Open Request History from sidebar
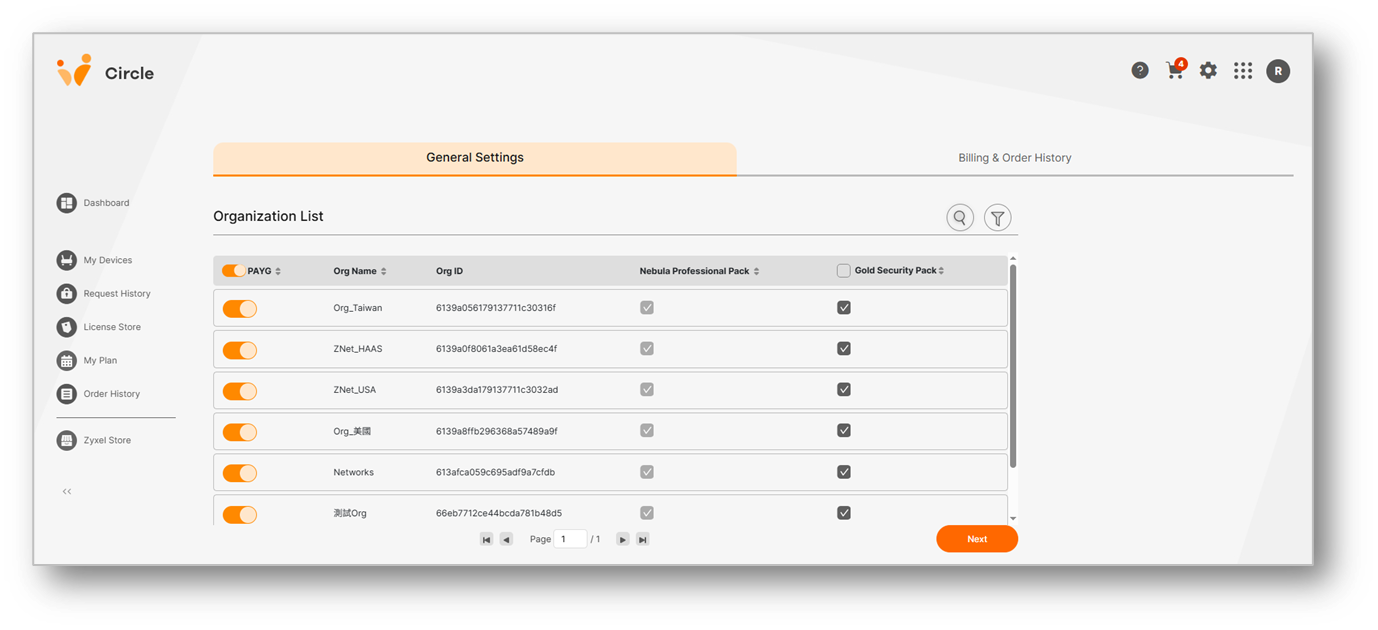 tap(117, 294)
